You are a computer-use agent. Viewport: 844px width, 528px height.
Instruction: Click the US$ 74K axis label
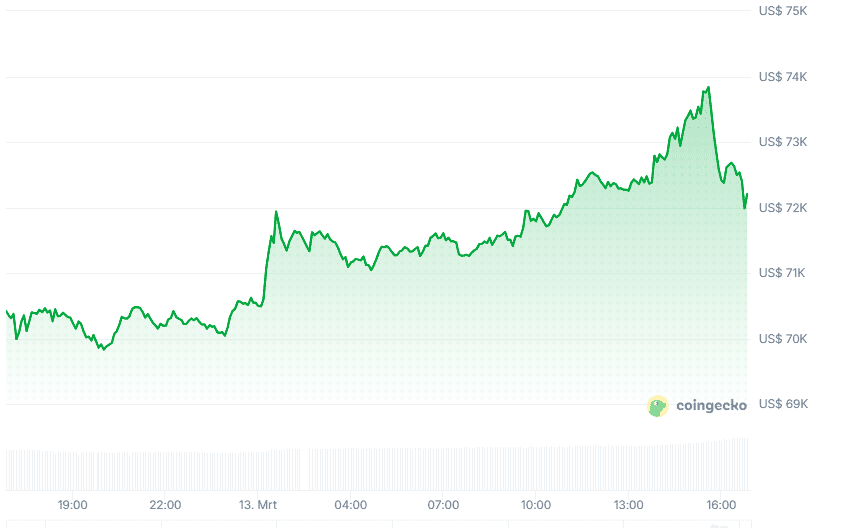click(782, 77)
